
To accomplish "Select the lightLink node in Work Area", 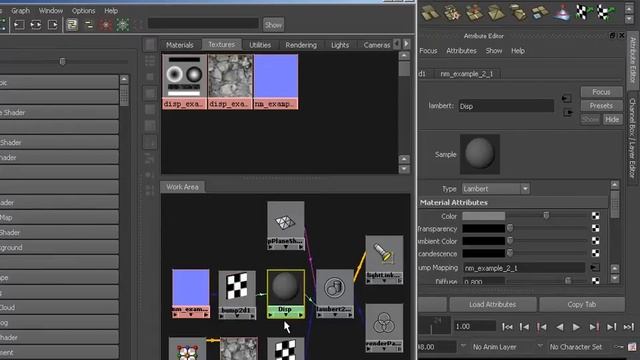I will point(384,260).
